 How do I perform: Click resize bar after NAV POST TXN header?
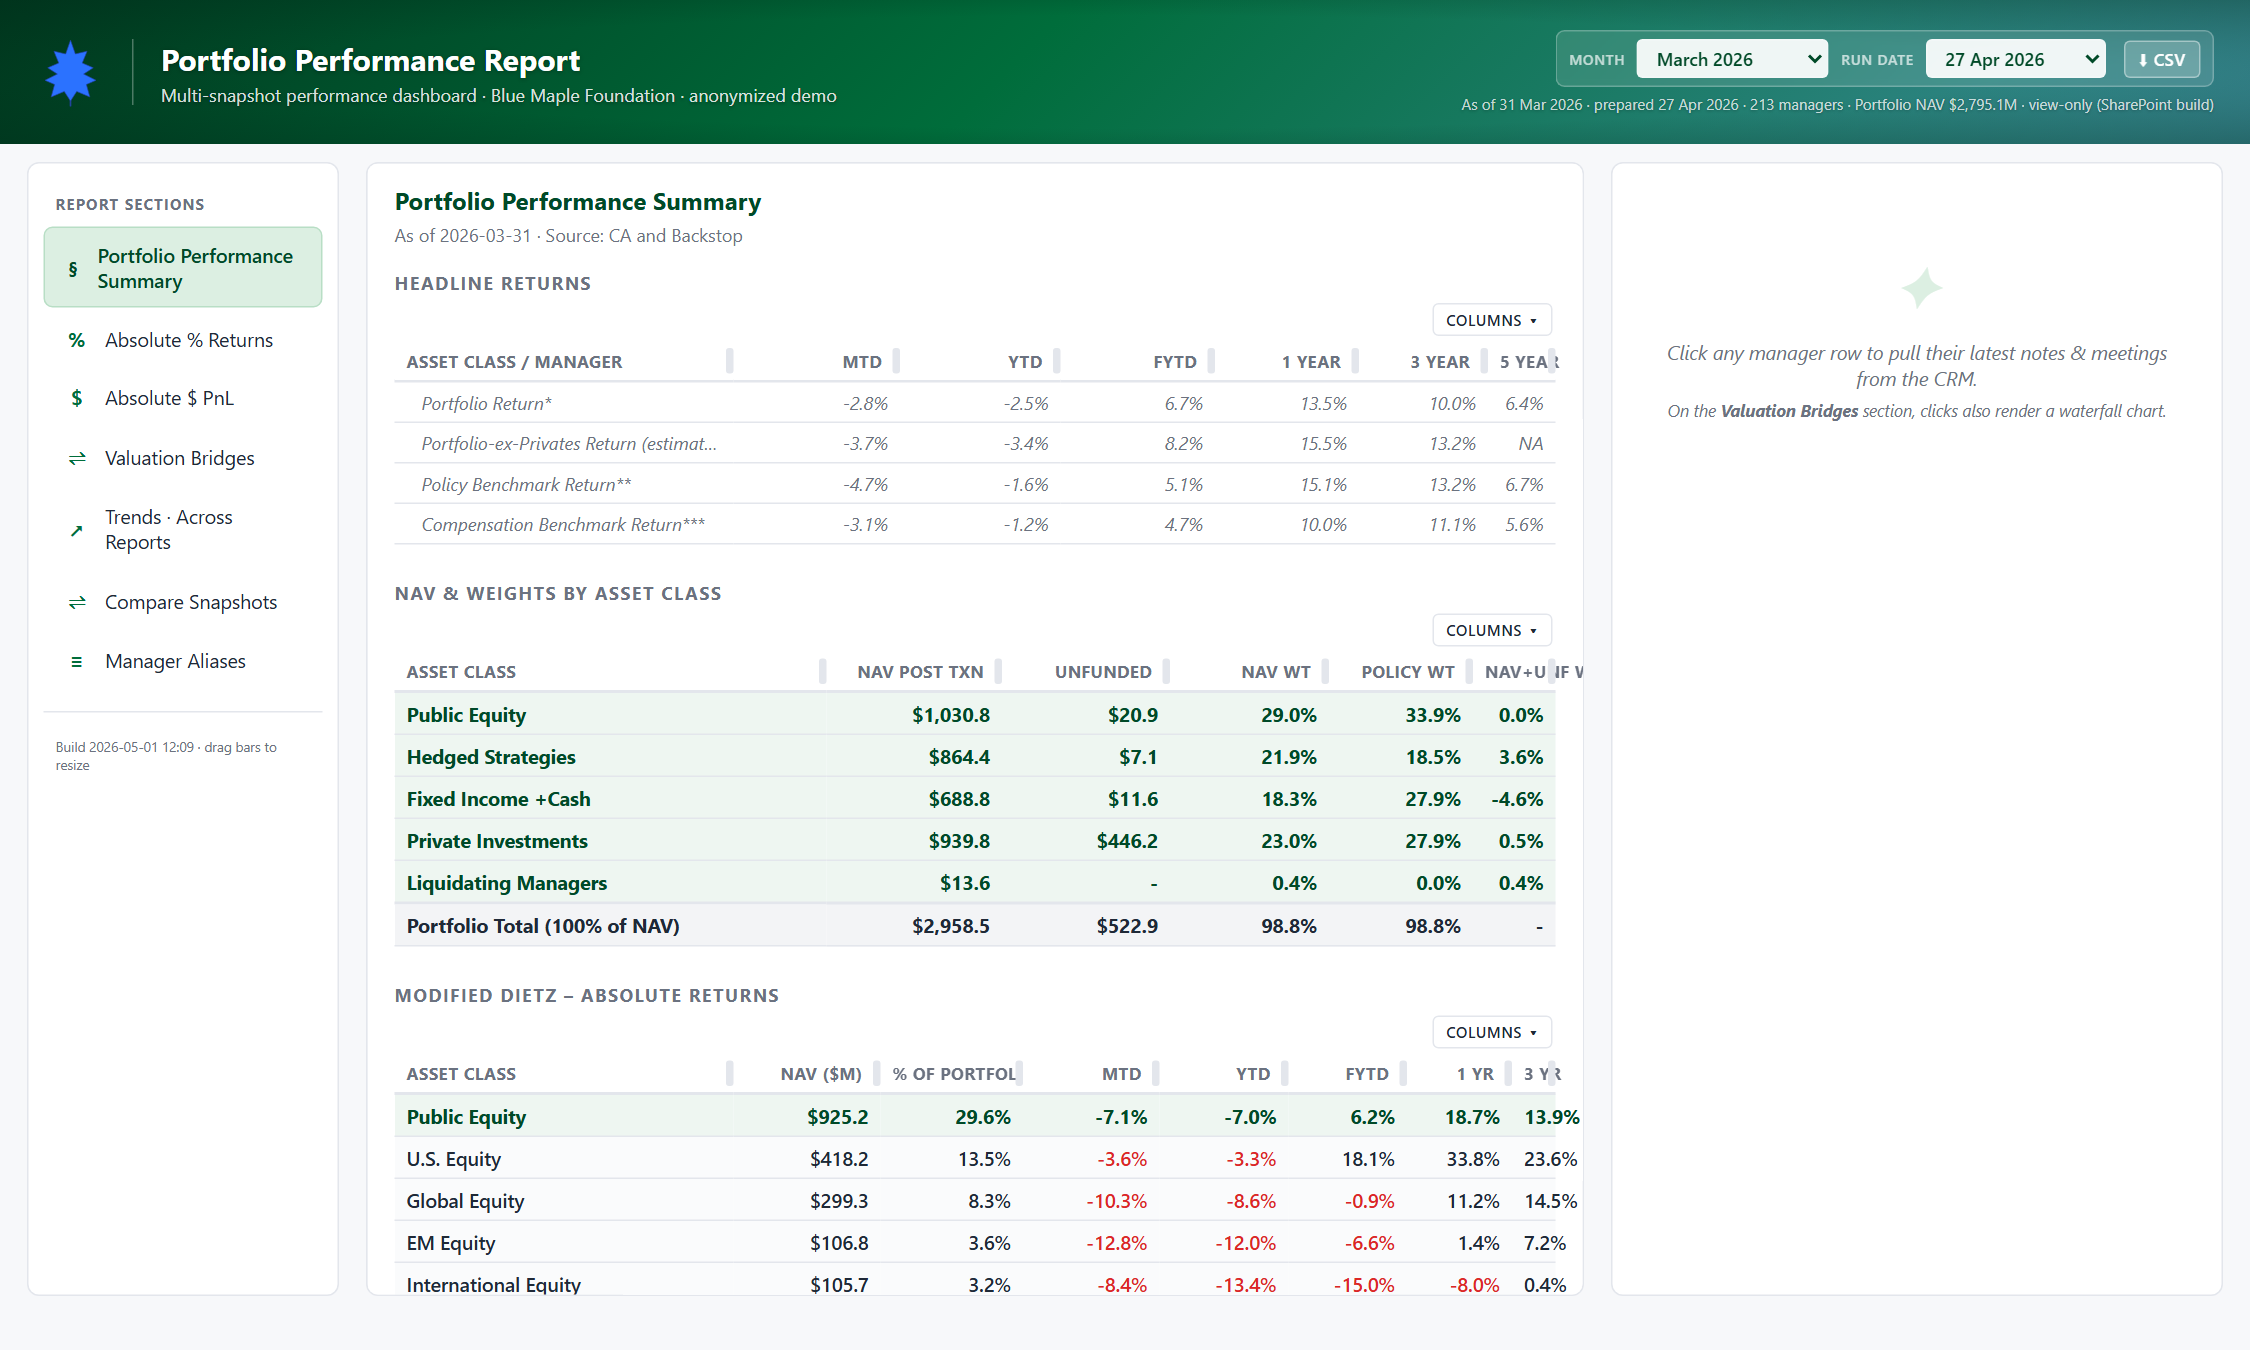coord(998,671)
